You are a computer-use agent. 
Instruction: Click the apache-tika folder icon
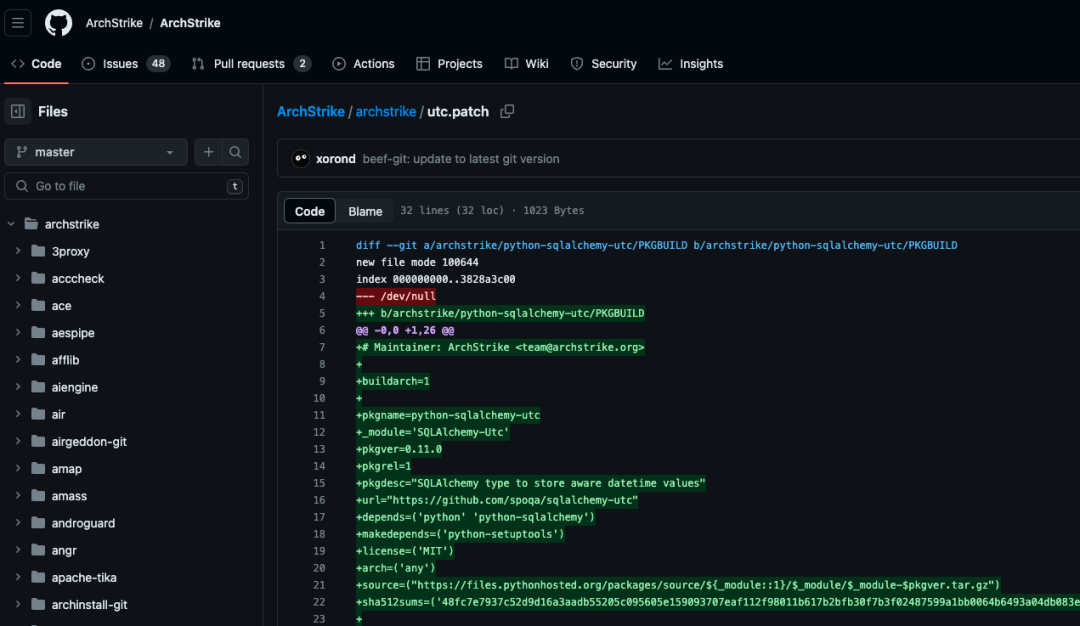(x=39, y=578)
